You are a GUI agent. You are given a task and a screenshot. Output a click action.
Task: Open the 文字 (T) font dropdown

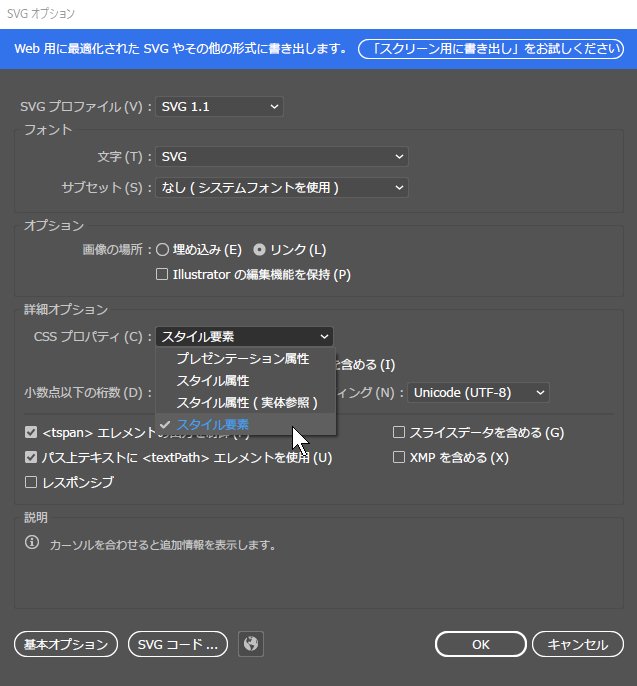pos(282,156)
